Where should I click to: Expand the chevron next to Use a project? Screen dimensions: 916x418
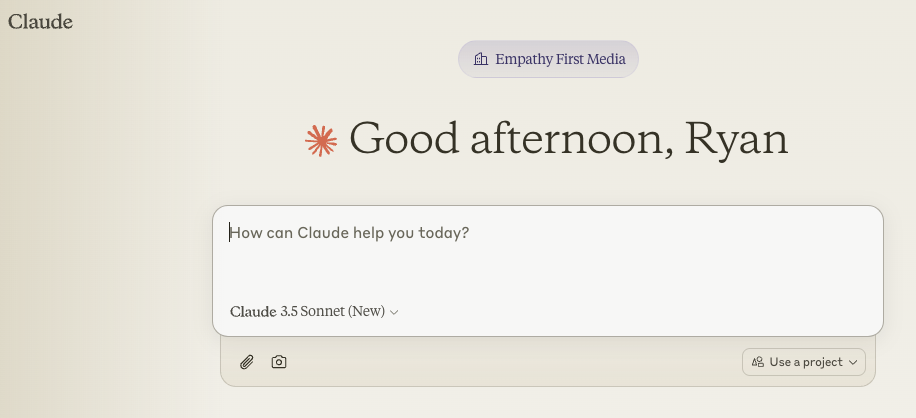pyautogui.click(x=853, y=362)
